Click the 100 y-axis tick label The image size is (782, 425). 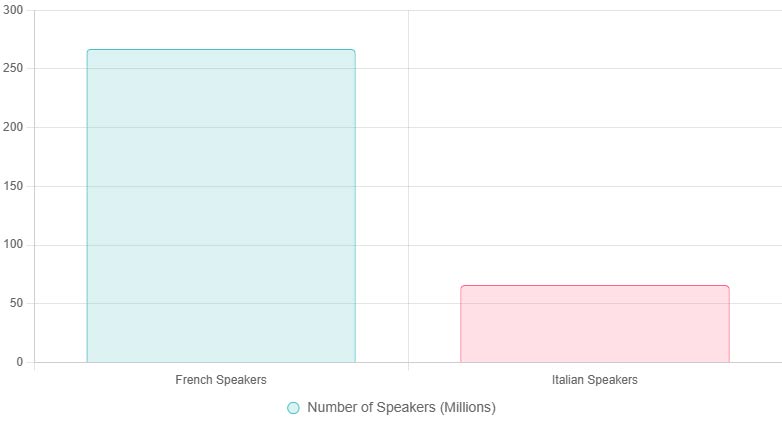[x=13, y=245]
